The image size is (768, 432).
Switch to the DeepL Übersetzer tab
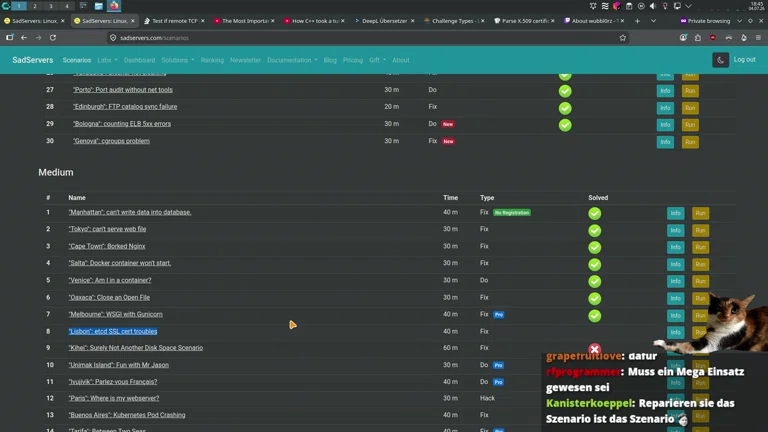(x=384, y=21)
